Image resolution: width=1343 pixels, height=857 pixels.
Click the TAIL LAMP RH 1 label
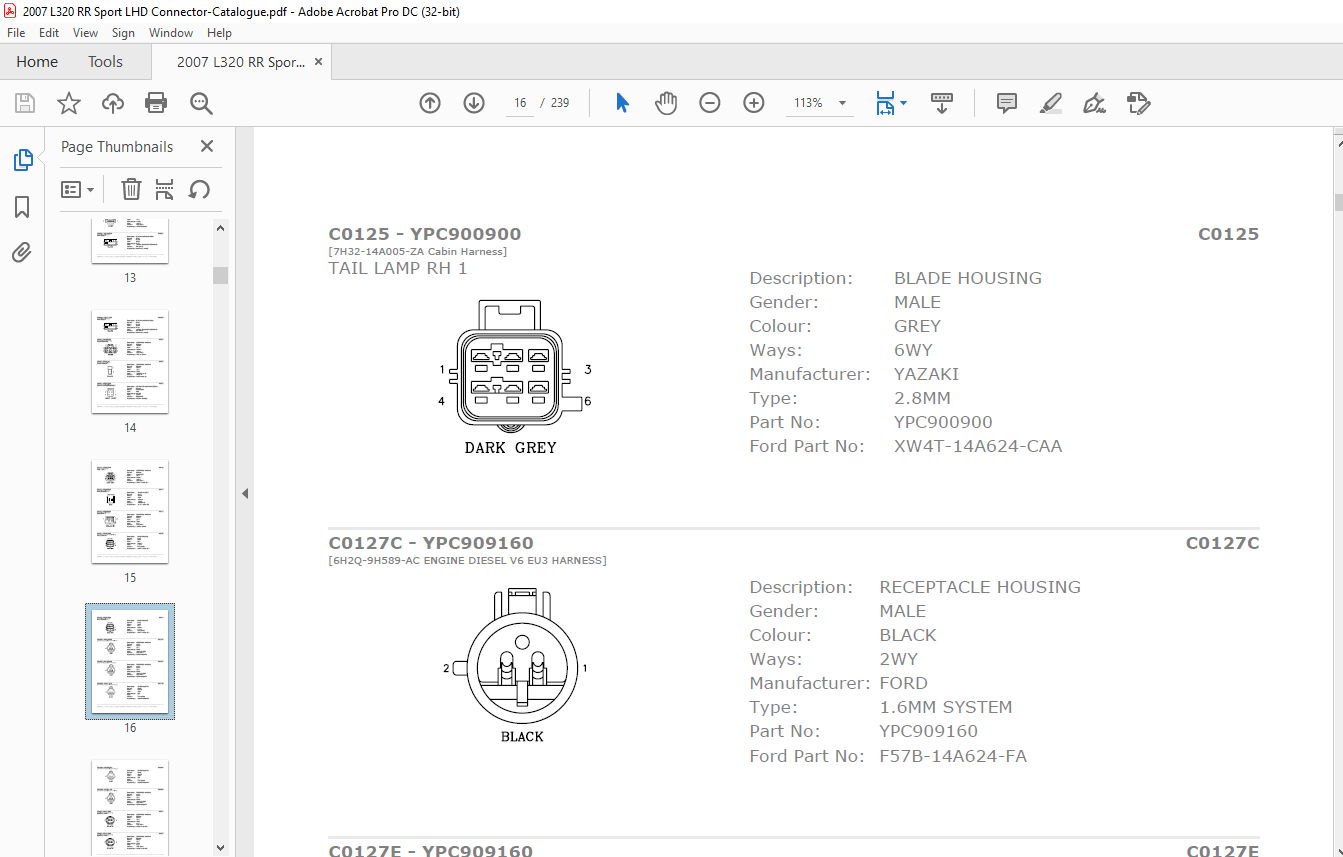[398, 268]
